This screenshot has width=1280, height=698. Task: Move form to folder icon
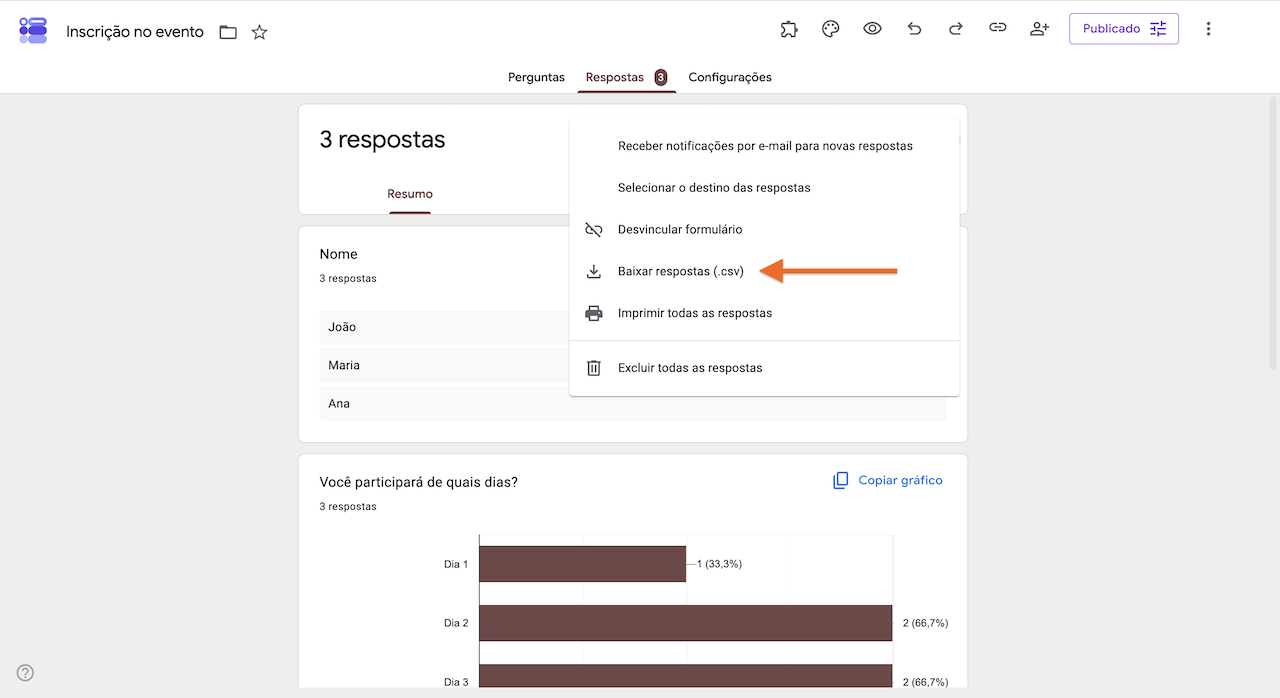(228, 32)
